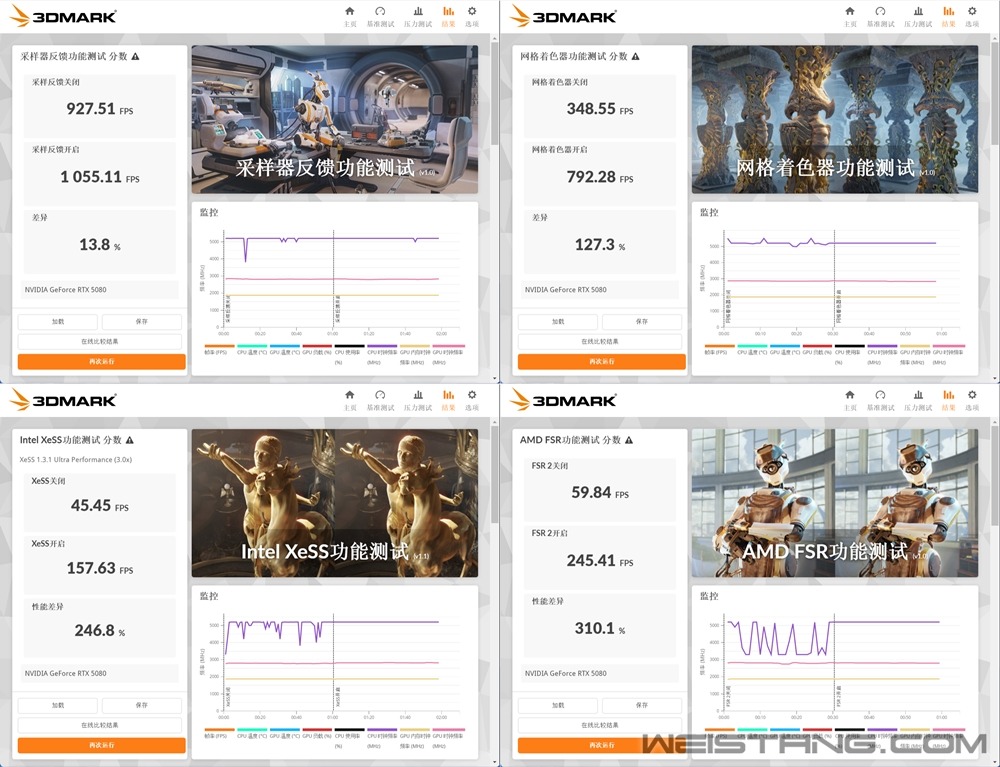Toggle CPU 温度 legend in Sampler Feedback chart

252,352
